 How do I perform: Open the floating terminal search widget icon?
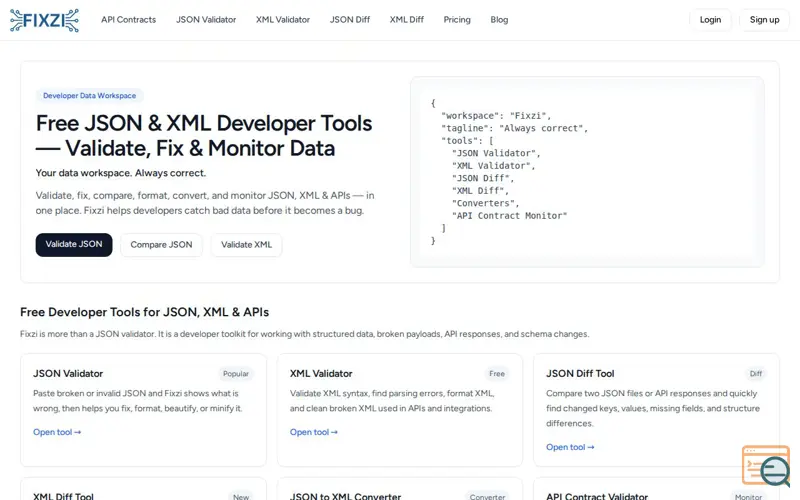pos(766,466)
